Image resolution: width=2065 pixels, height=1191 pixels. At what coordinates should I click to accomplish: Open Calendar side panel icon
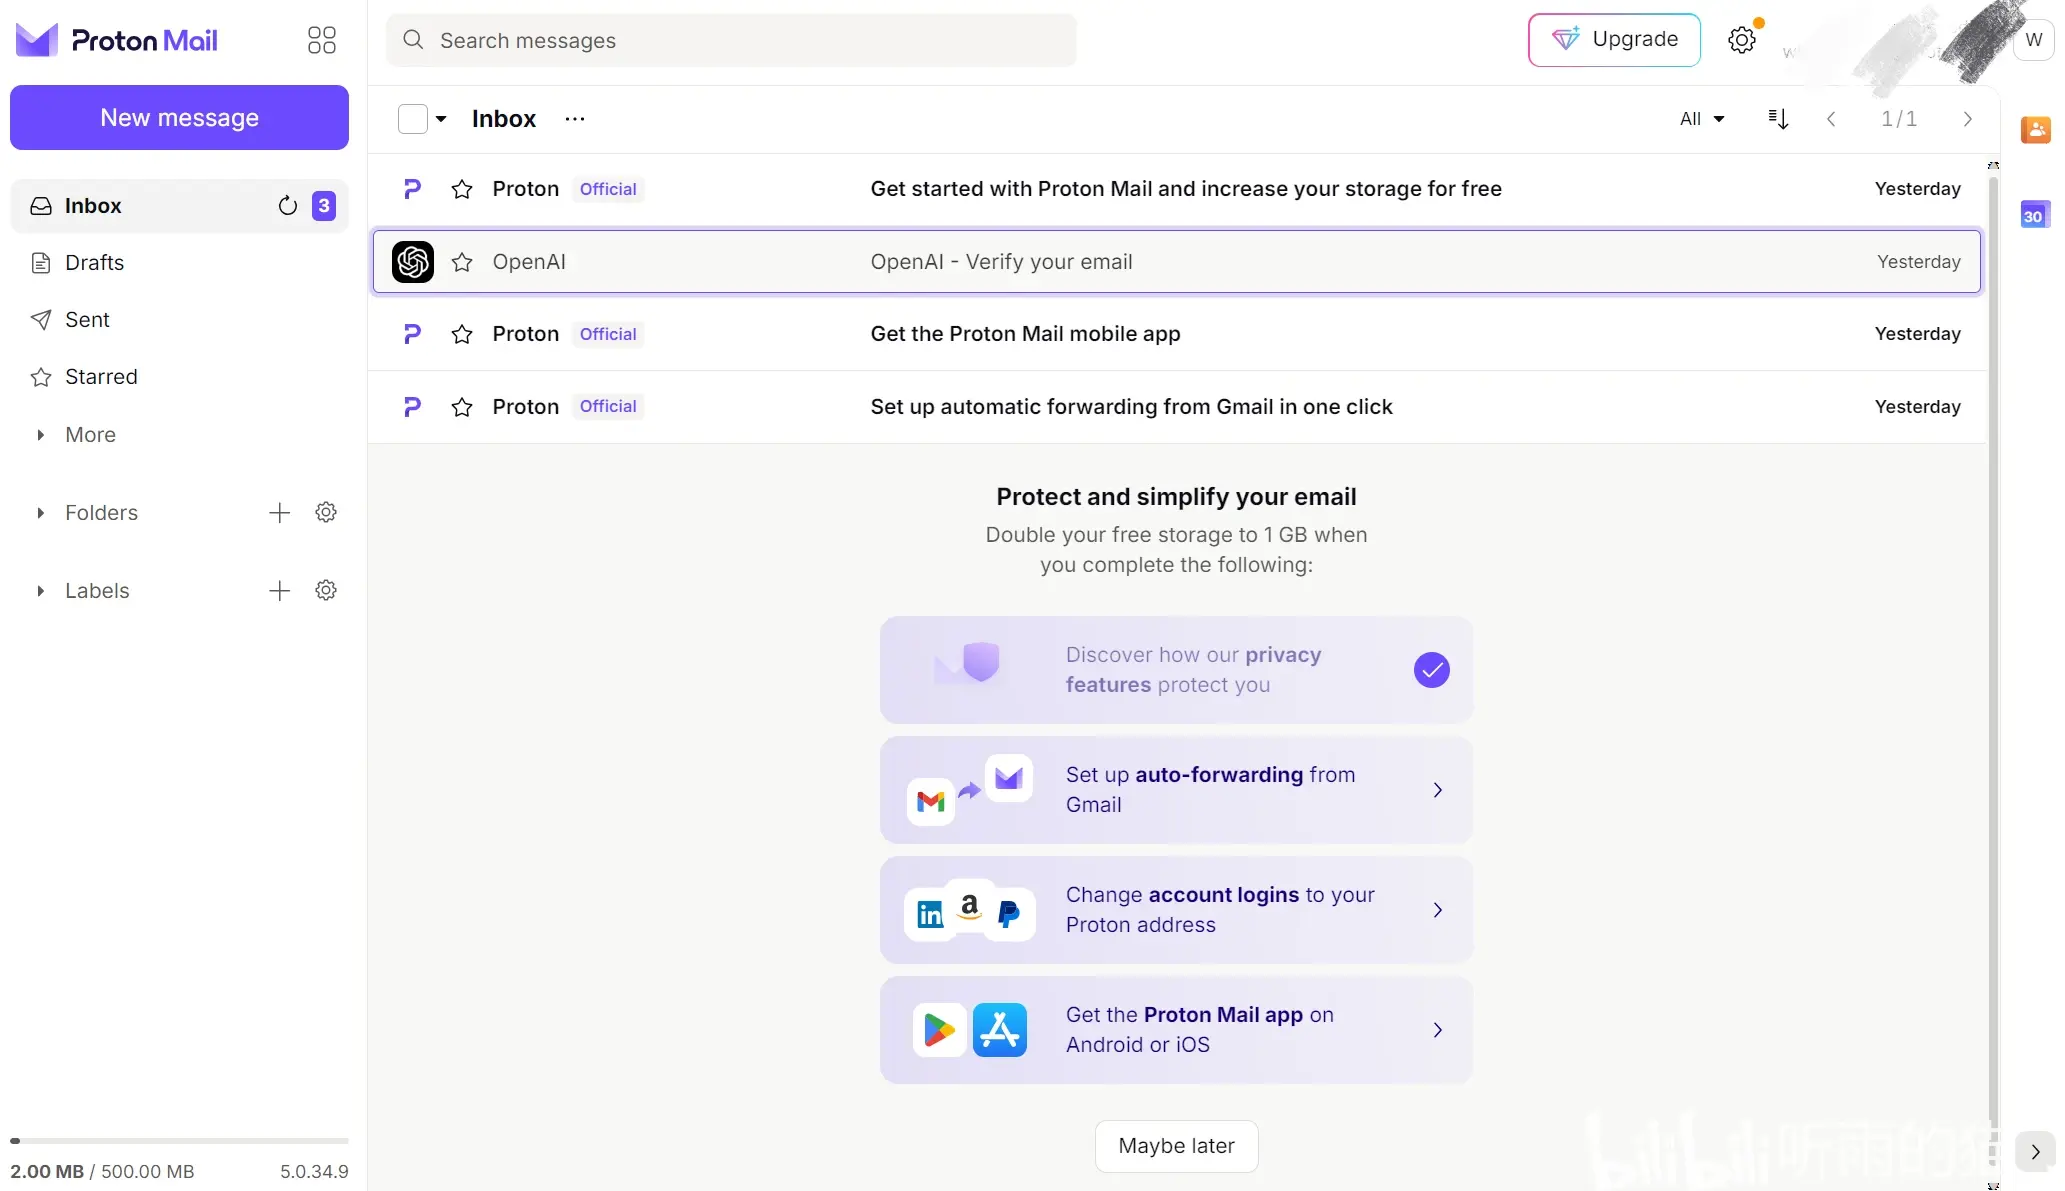coord(2035,214)
